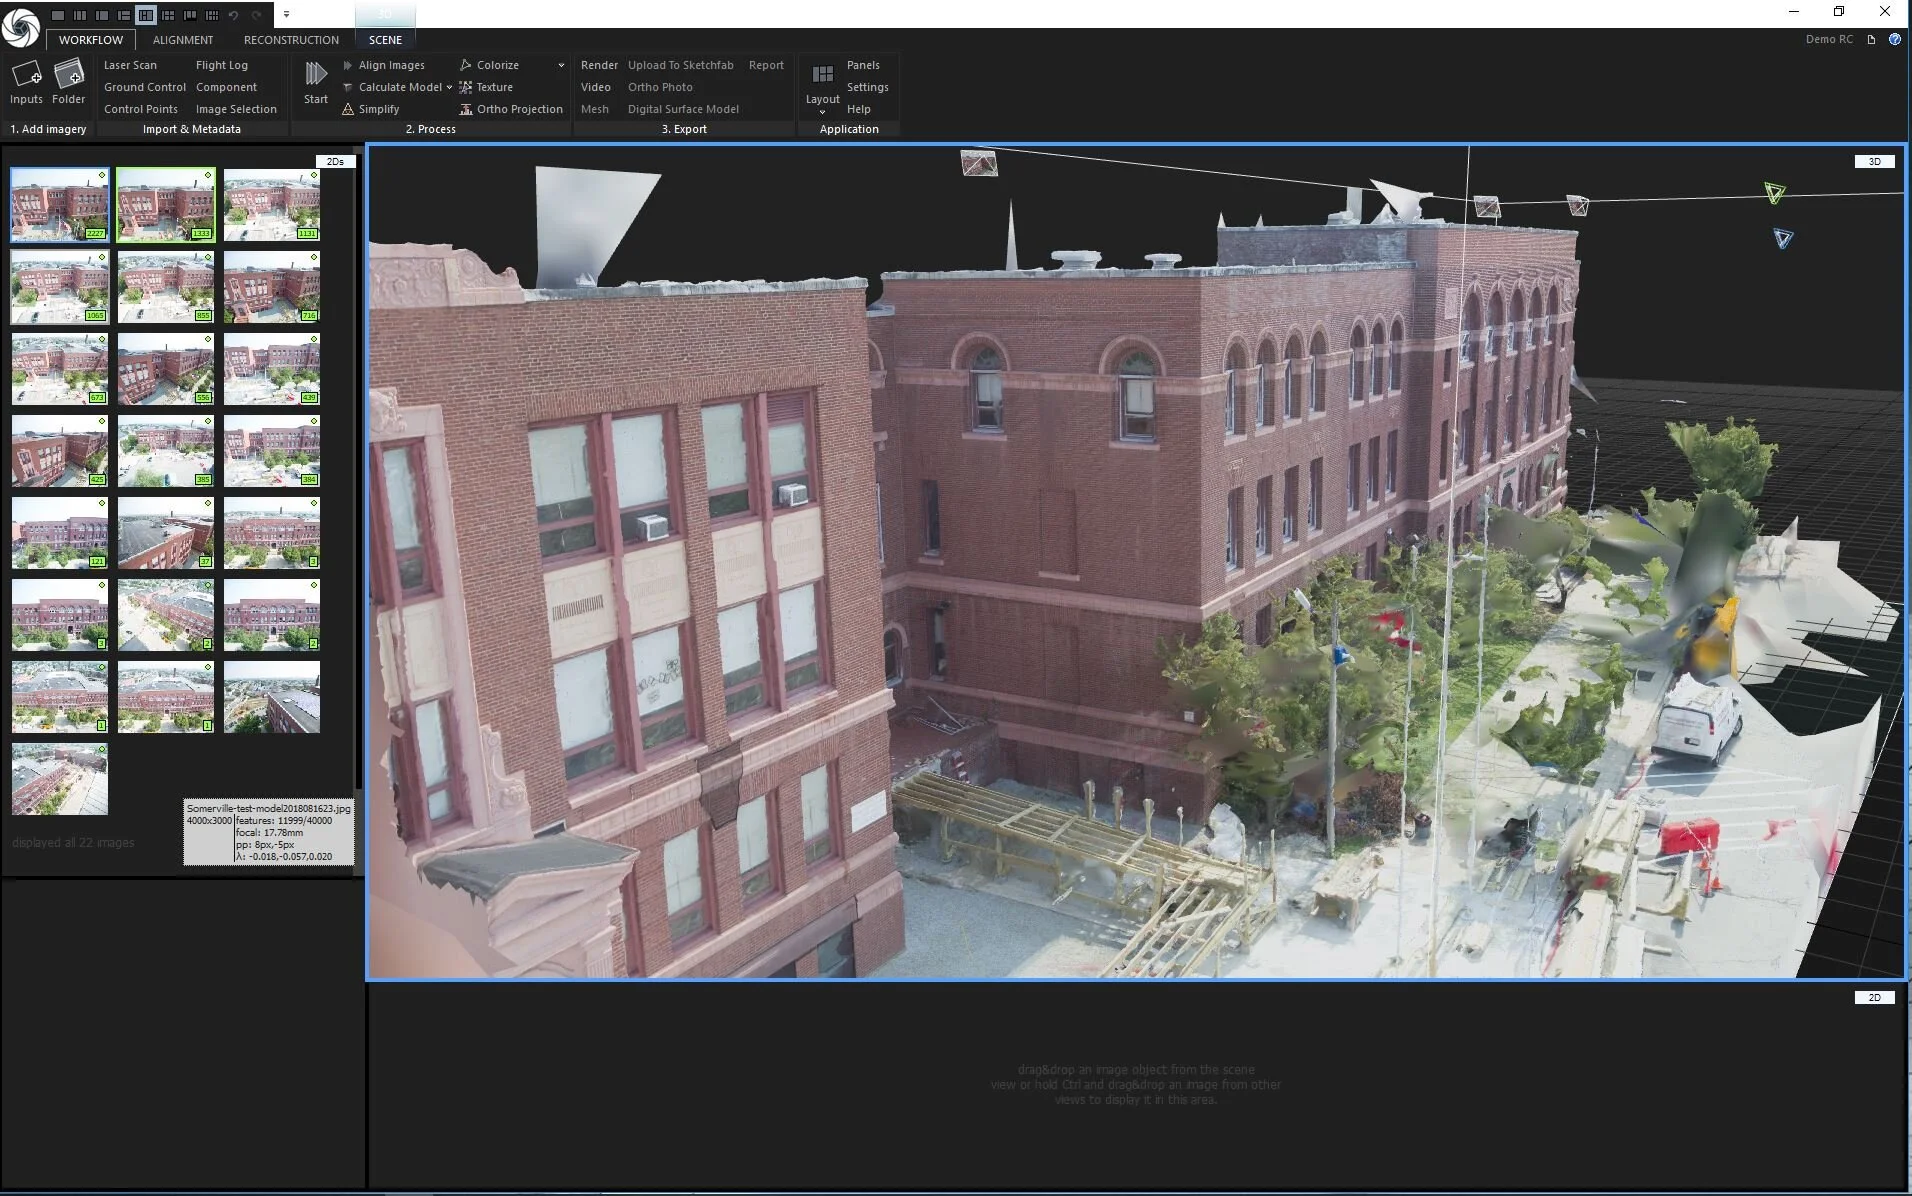This screenshot has height=1196, width=1912.
Task: Select the image thumbnail labeled 556
Action: tap(166, 368)
